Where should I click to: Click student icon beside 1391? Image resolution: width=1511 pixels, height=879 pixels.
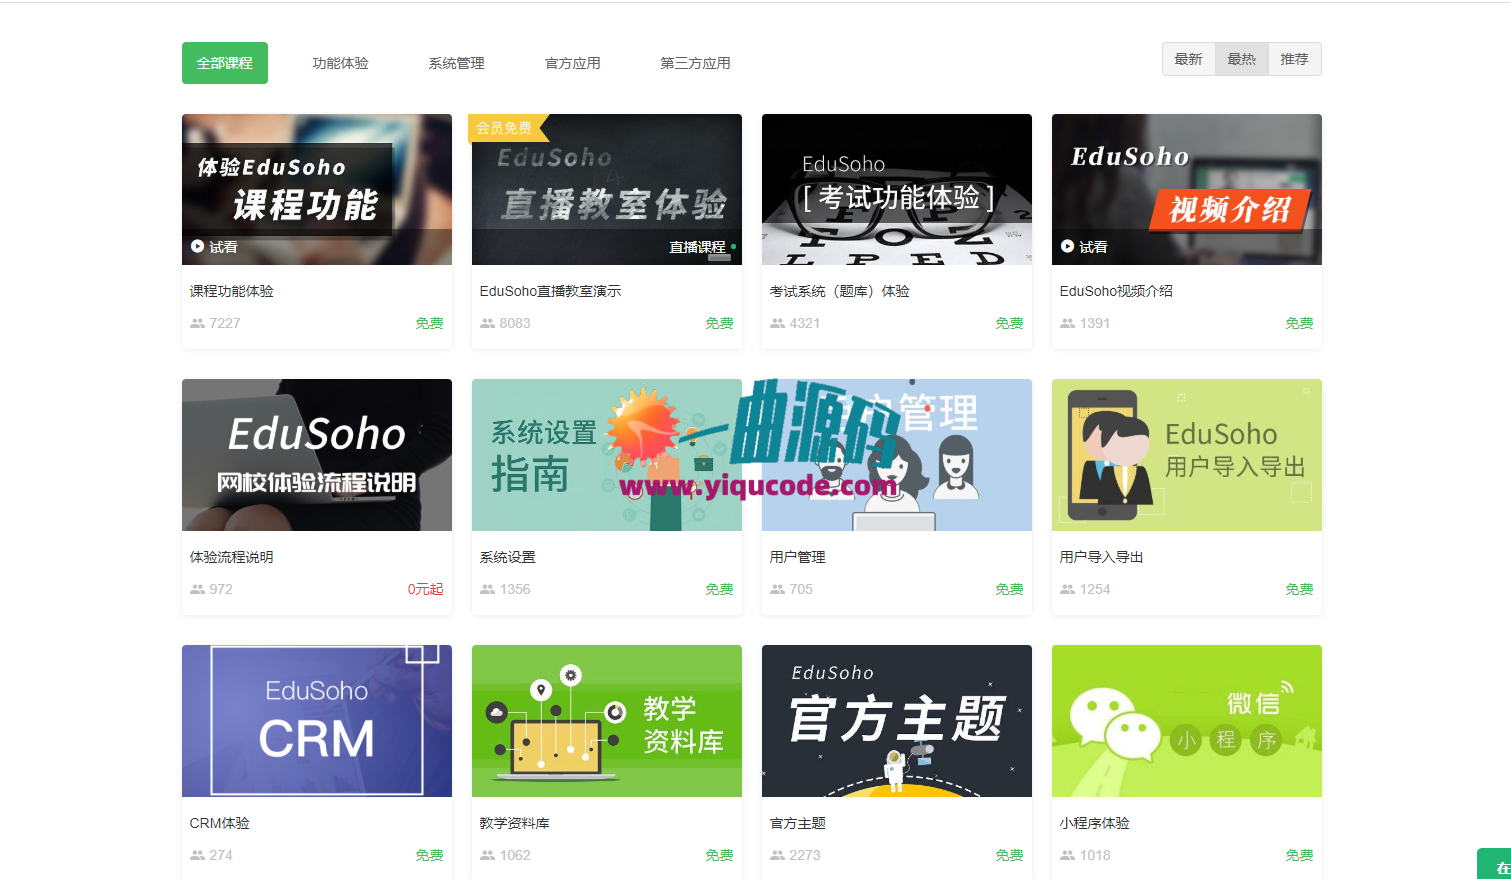click(x=1067, y=323)
